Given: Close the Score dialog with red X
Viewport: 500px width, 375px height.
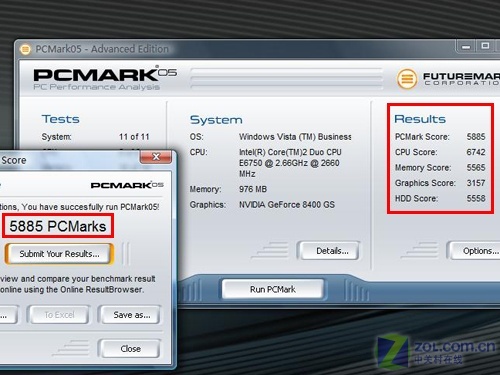Looking at the screenshot, I should click(156, 156).
